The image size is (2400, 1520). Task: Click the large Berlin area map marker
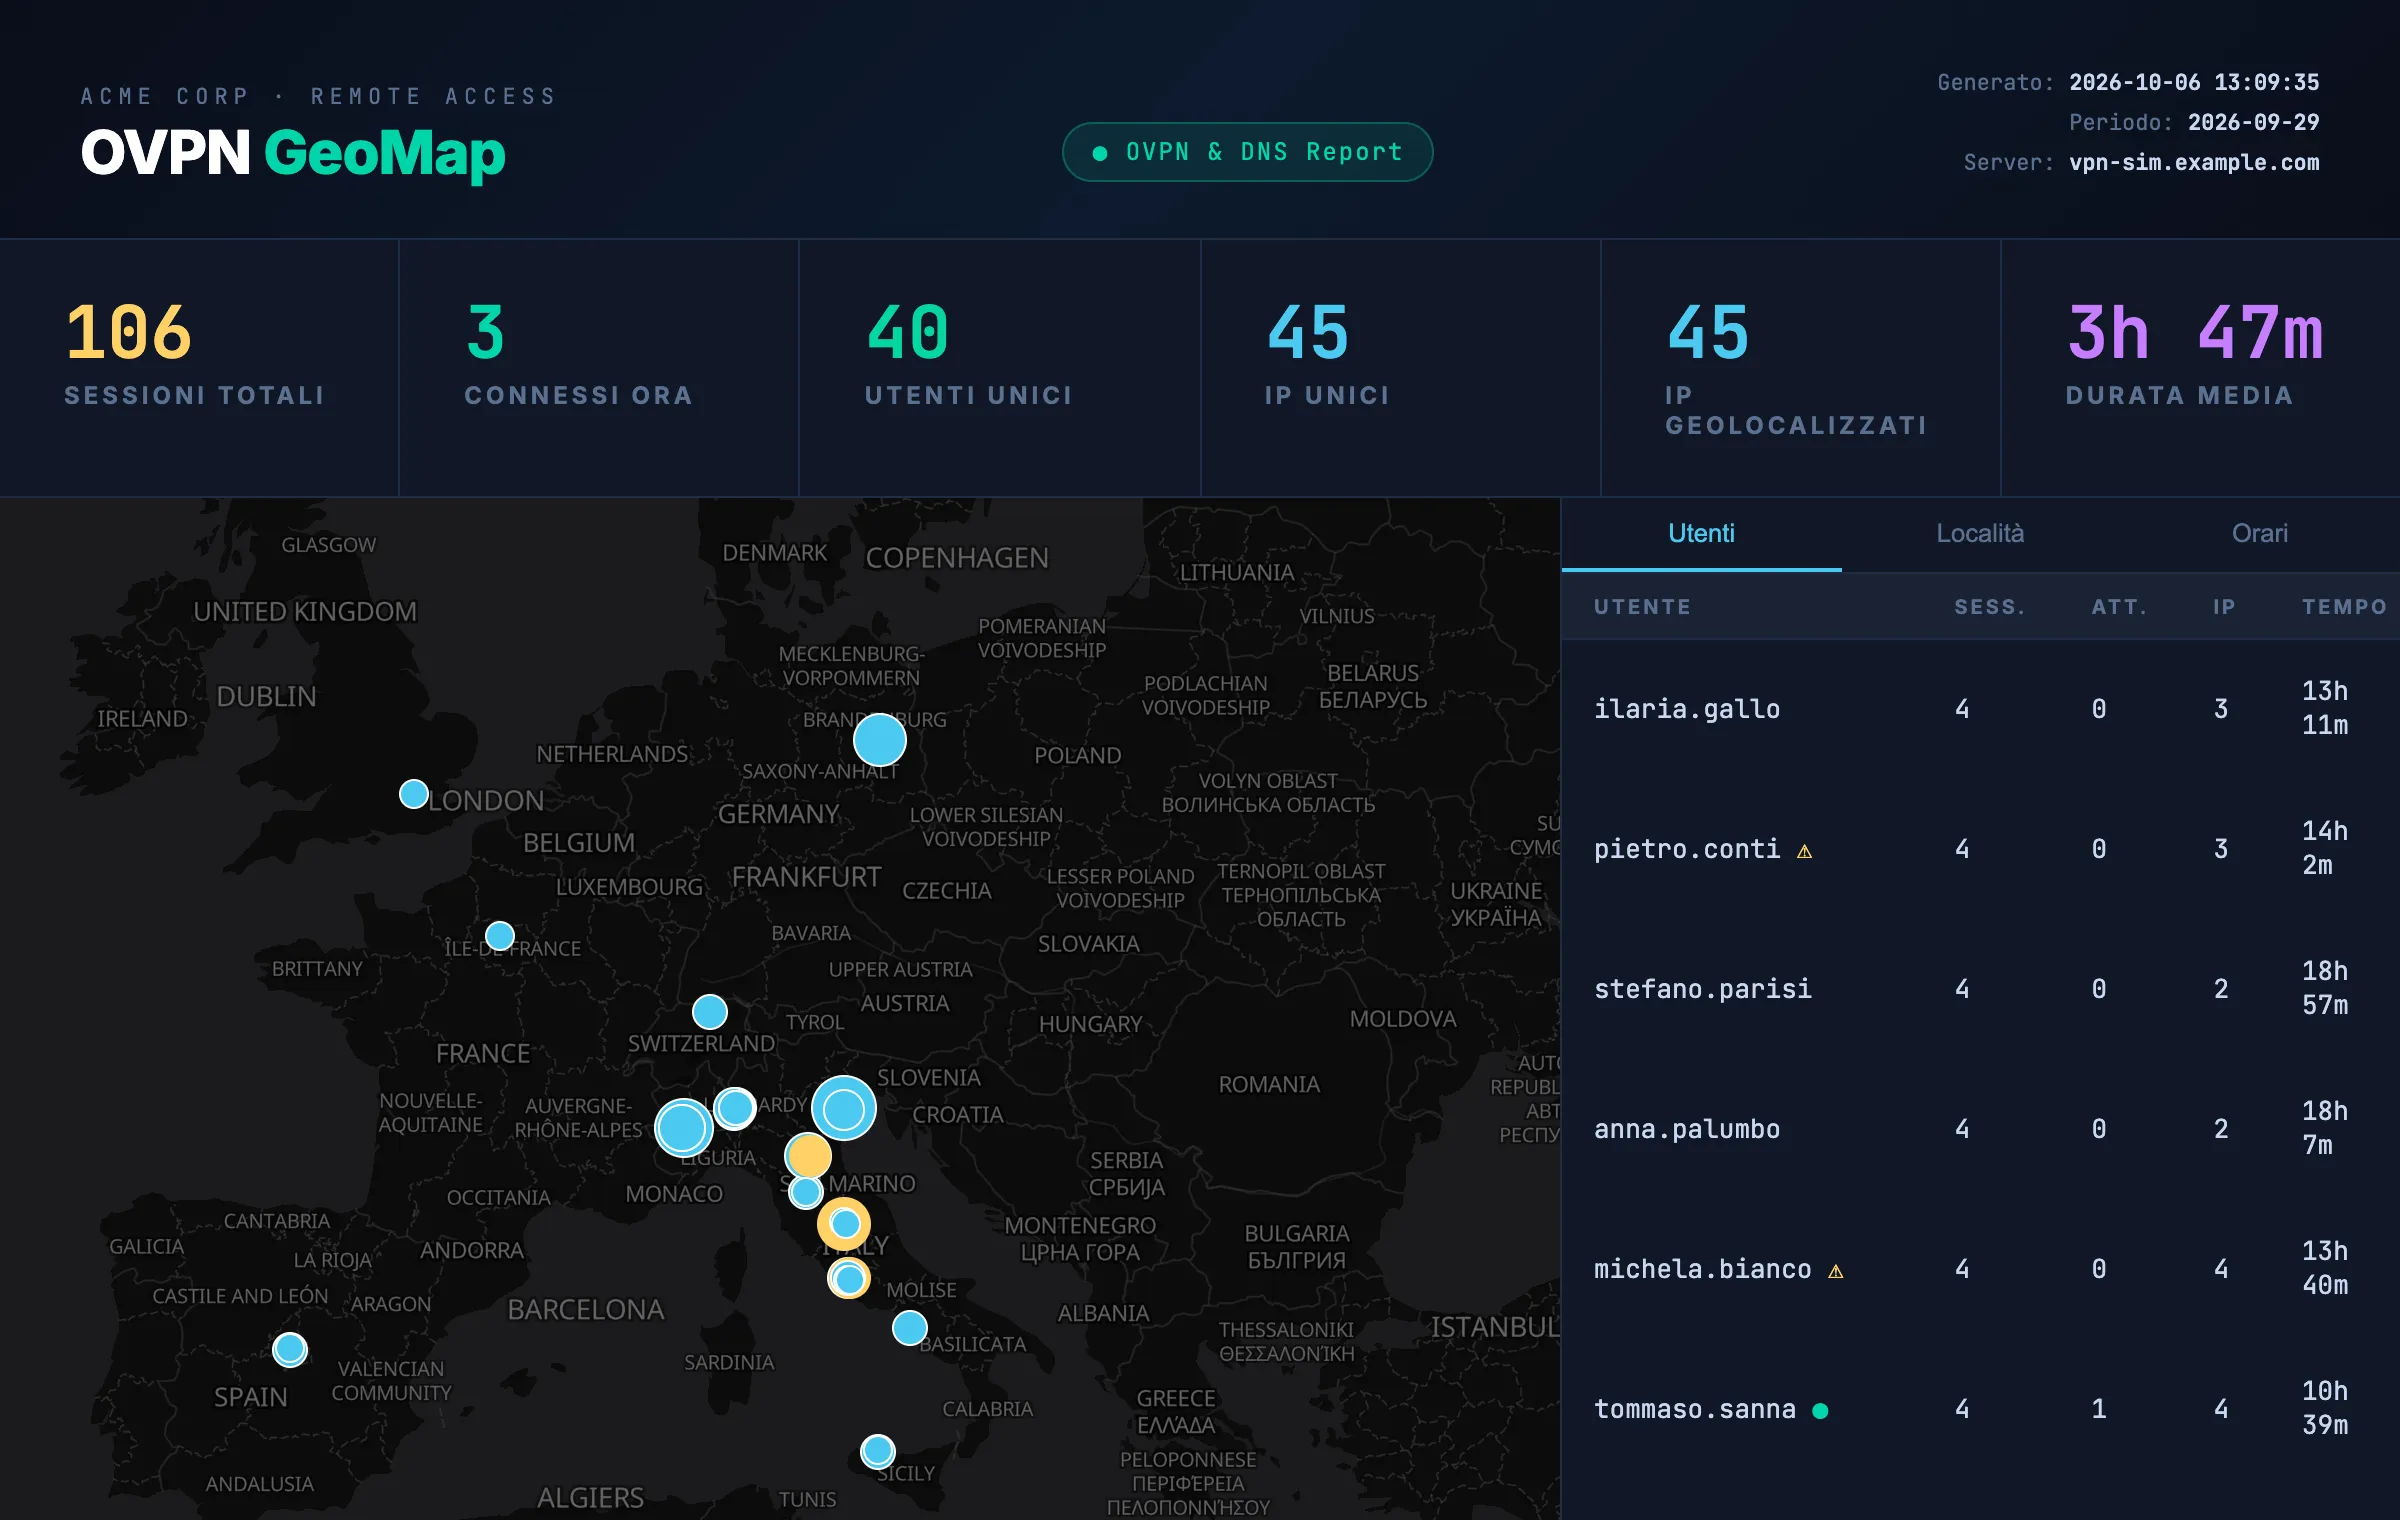coord(880,740)
